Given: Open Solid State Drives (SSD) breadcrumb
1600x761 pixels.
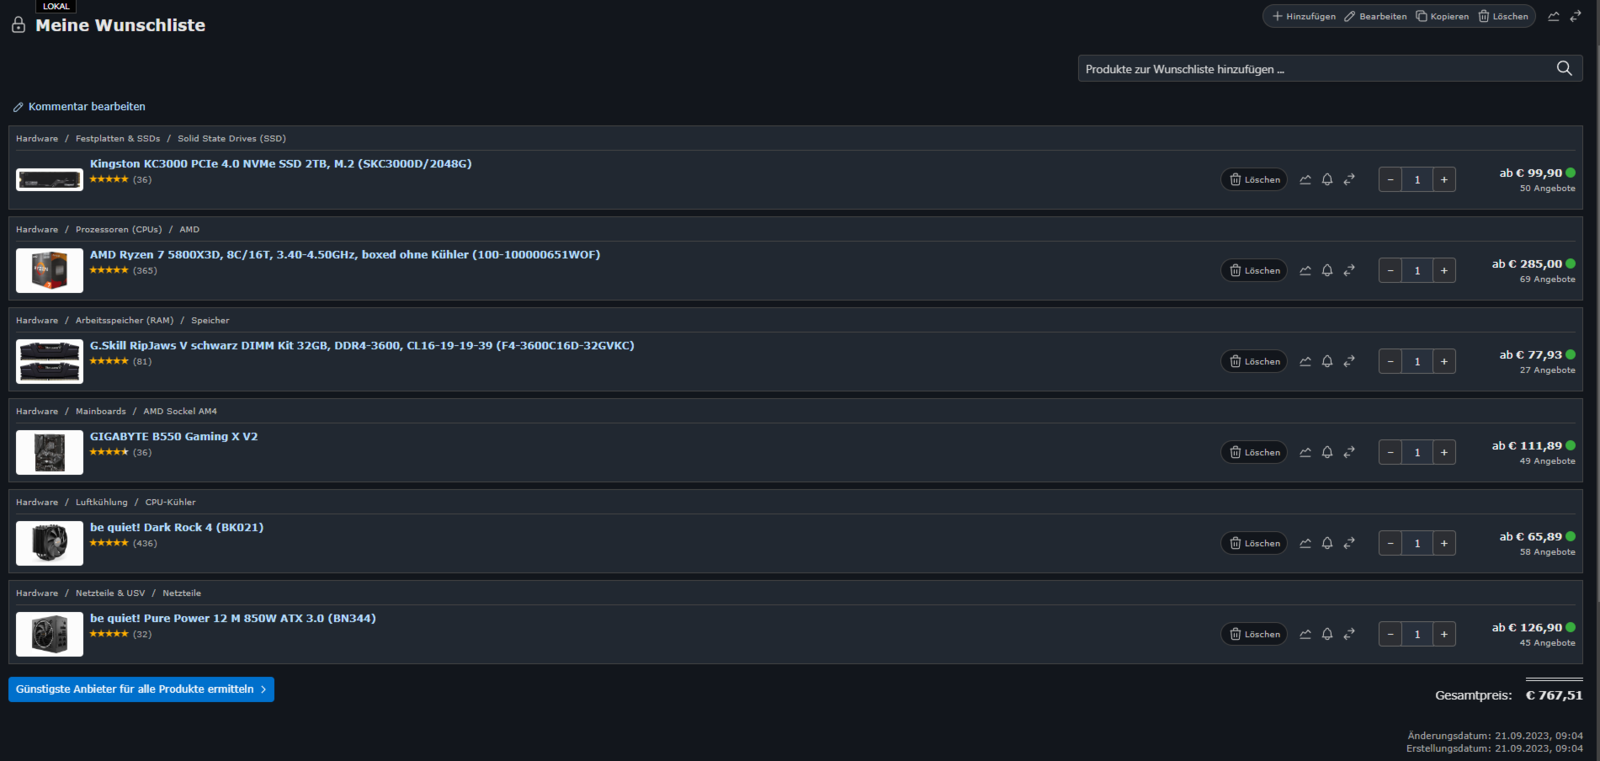Looking at the screenshot, I should 232,139.
